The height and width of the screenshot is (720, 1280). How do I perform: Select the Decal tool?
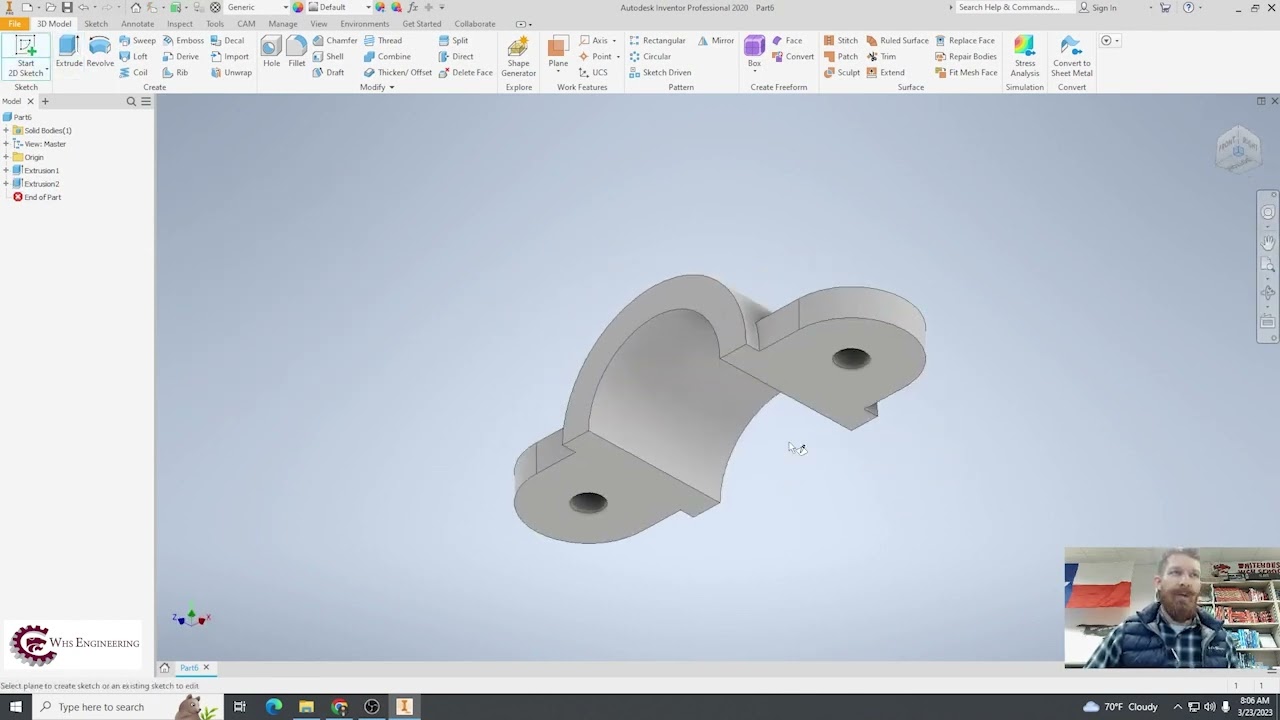coord(227,40)
